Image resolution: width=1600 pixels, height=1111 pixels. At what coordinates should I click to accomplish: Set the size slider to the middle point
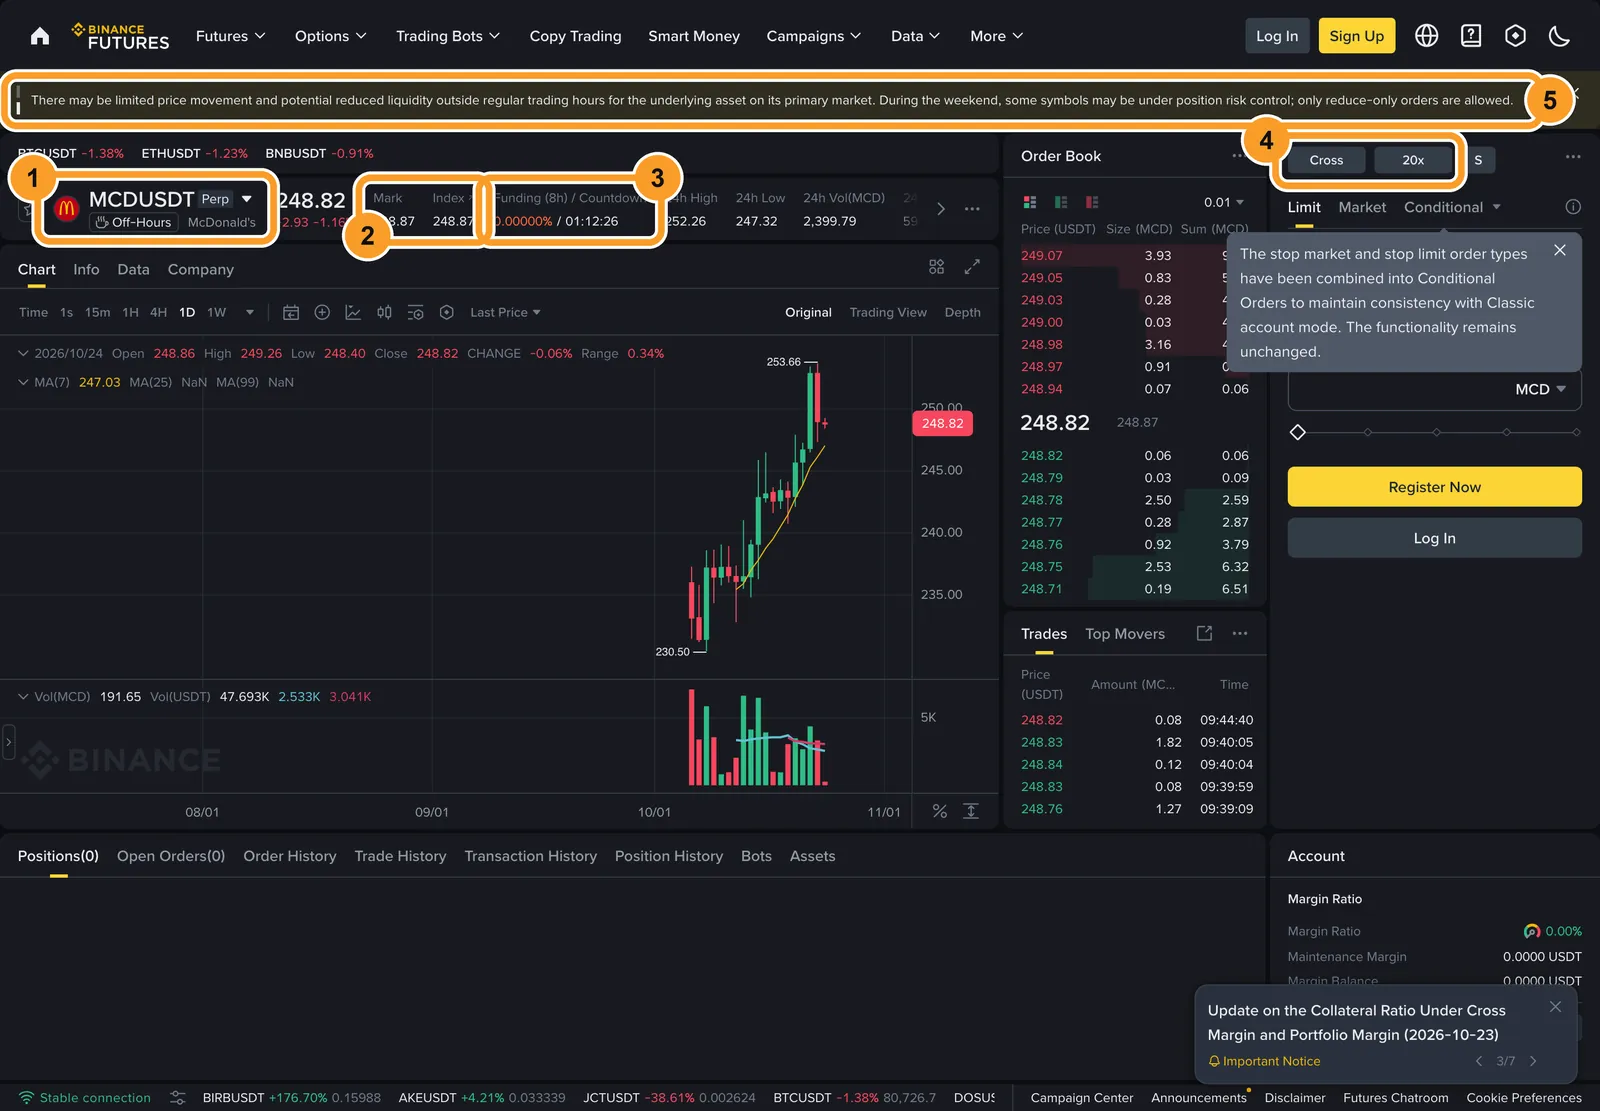(1437, 432)
